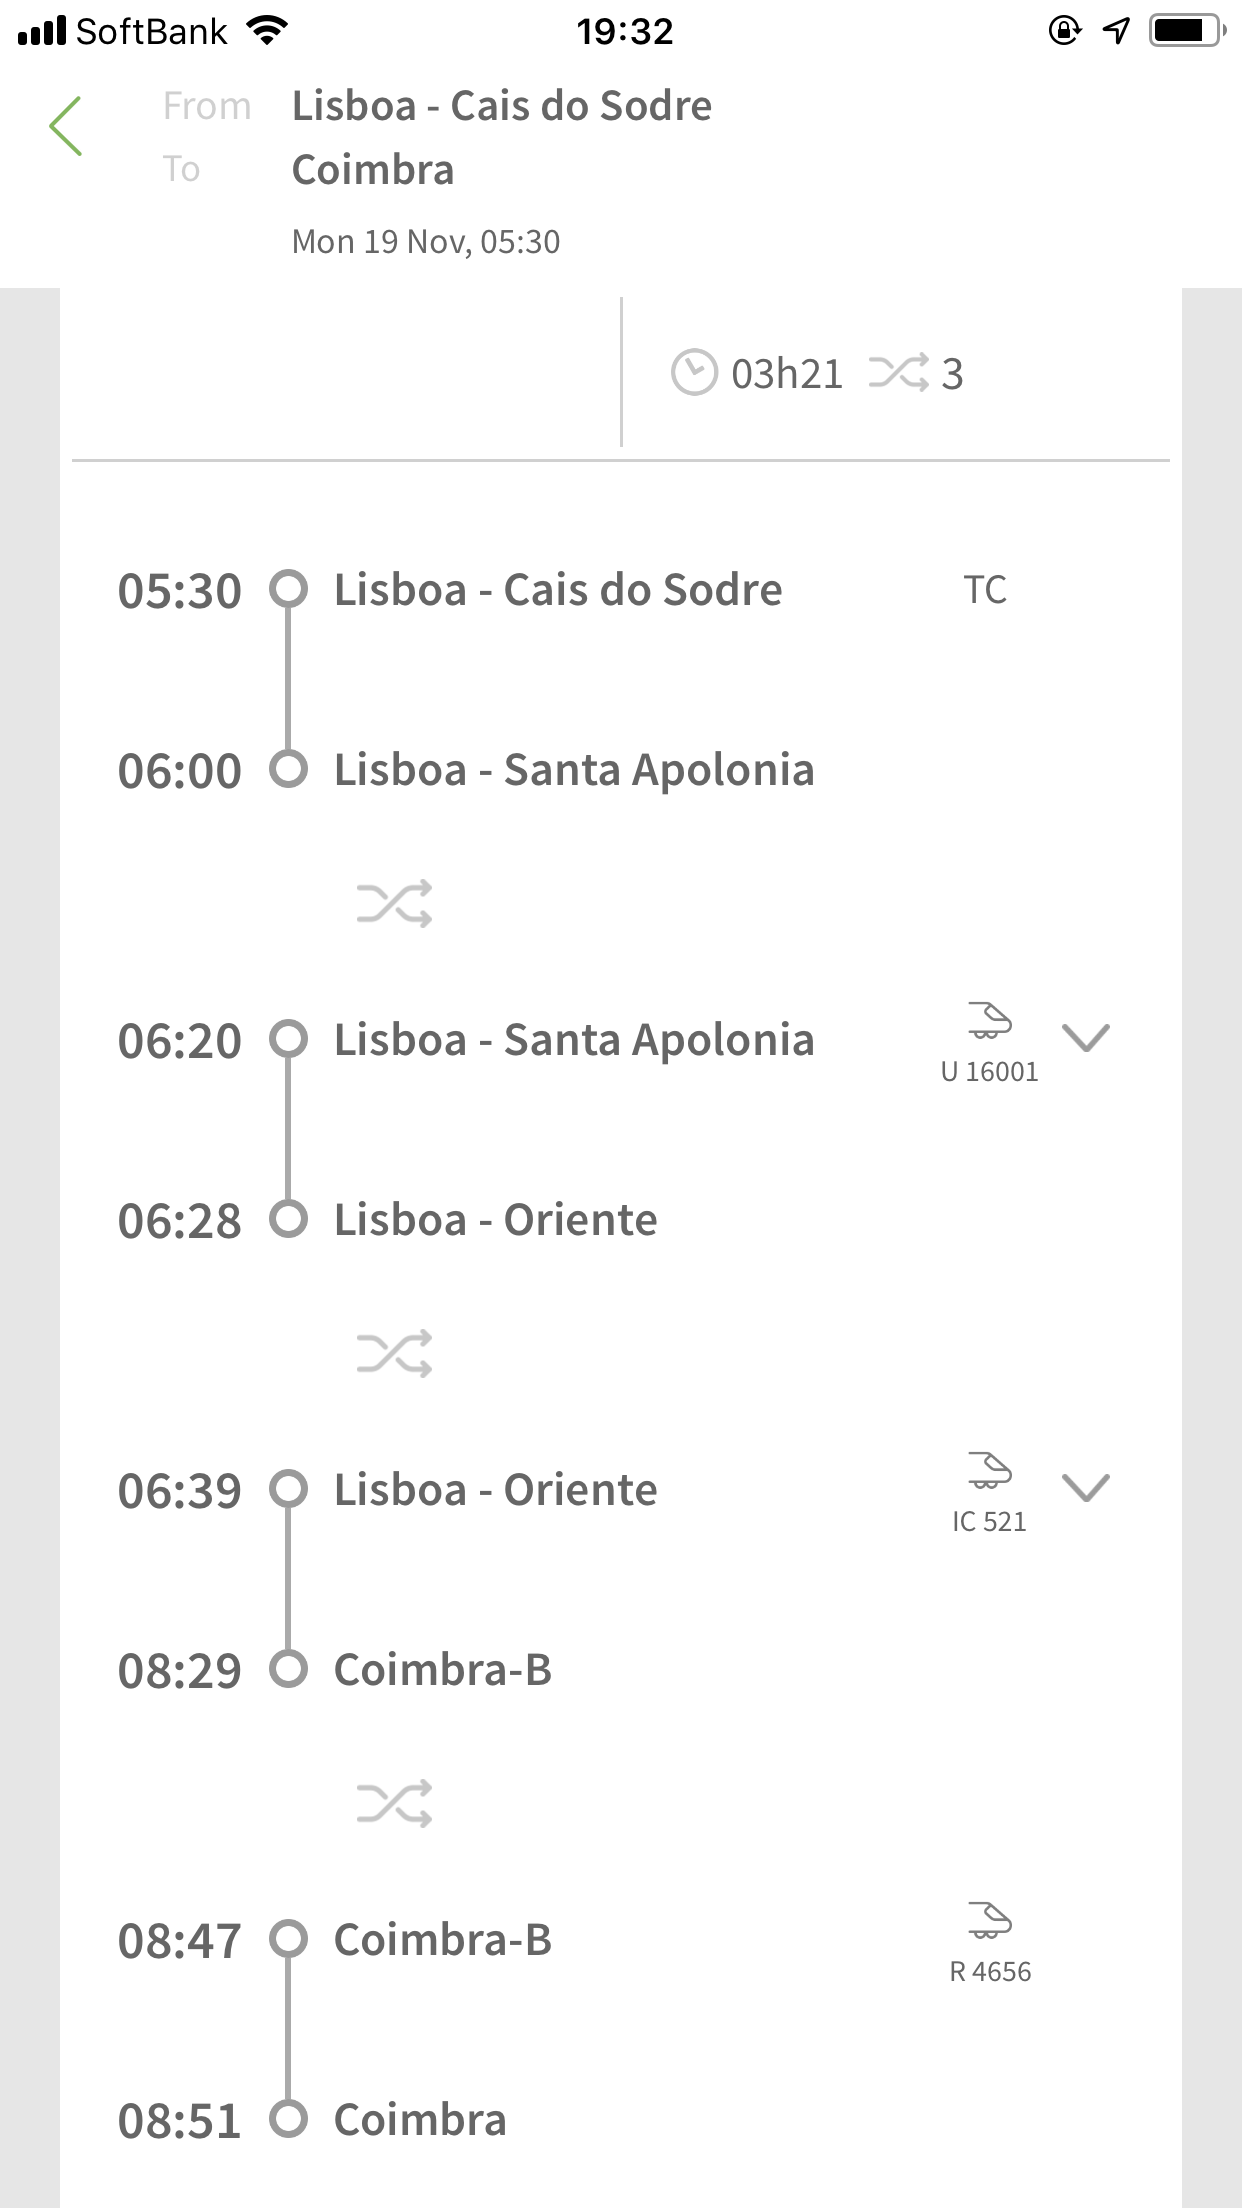Expand the U 16001 train stops chevron

coord(1086,1038)
